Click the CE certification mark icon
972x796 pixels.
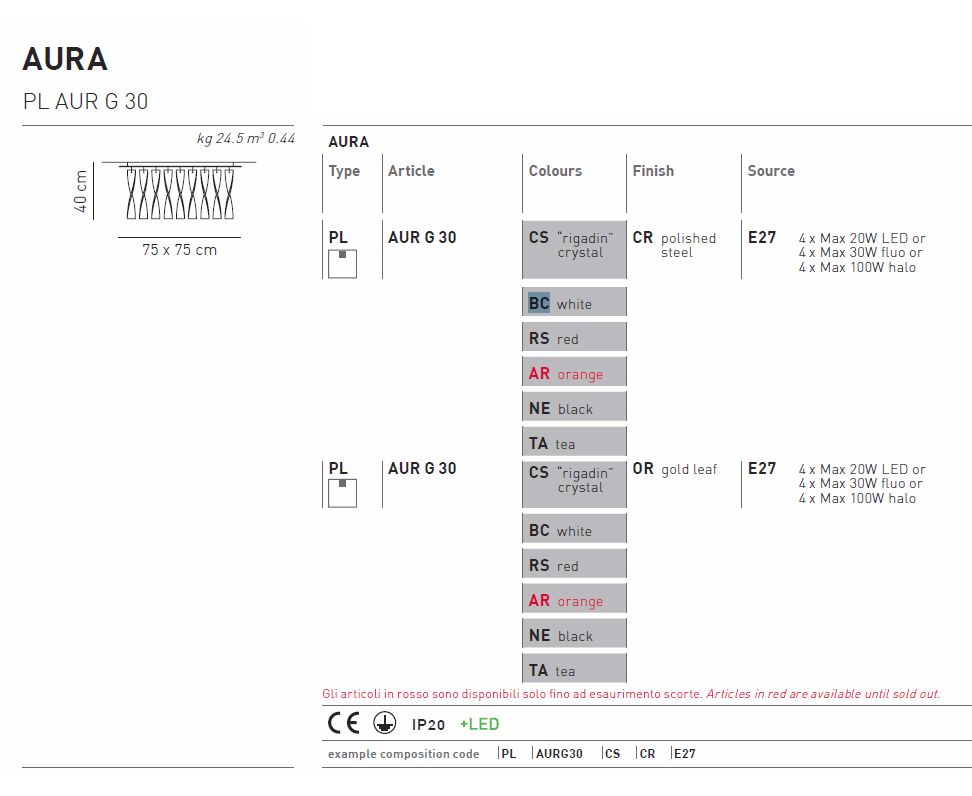coord(343,723)
